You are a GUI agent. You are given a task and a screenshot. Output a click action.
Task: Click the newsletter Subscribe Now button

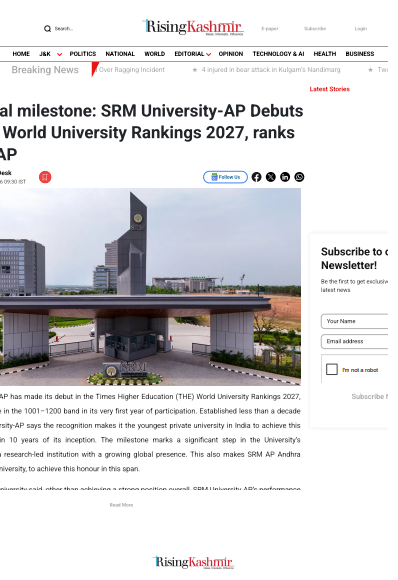369,397
